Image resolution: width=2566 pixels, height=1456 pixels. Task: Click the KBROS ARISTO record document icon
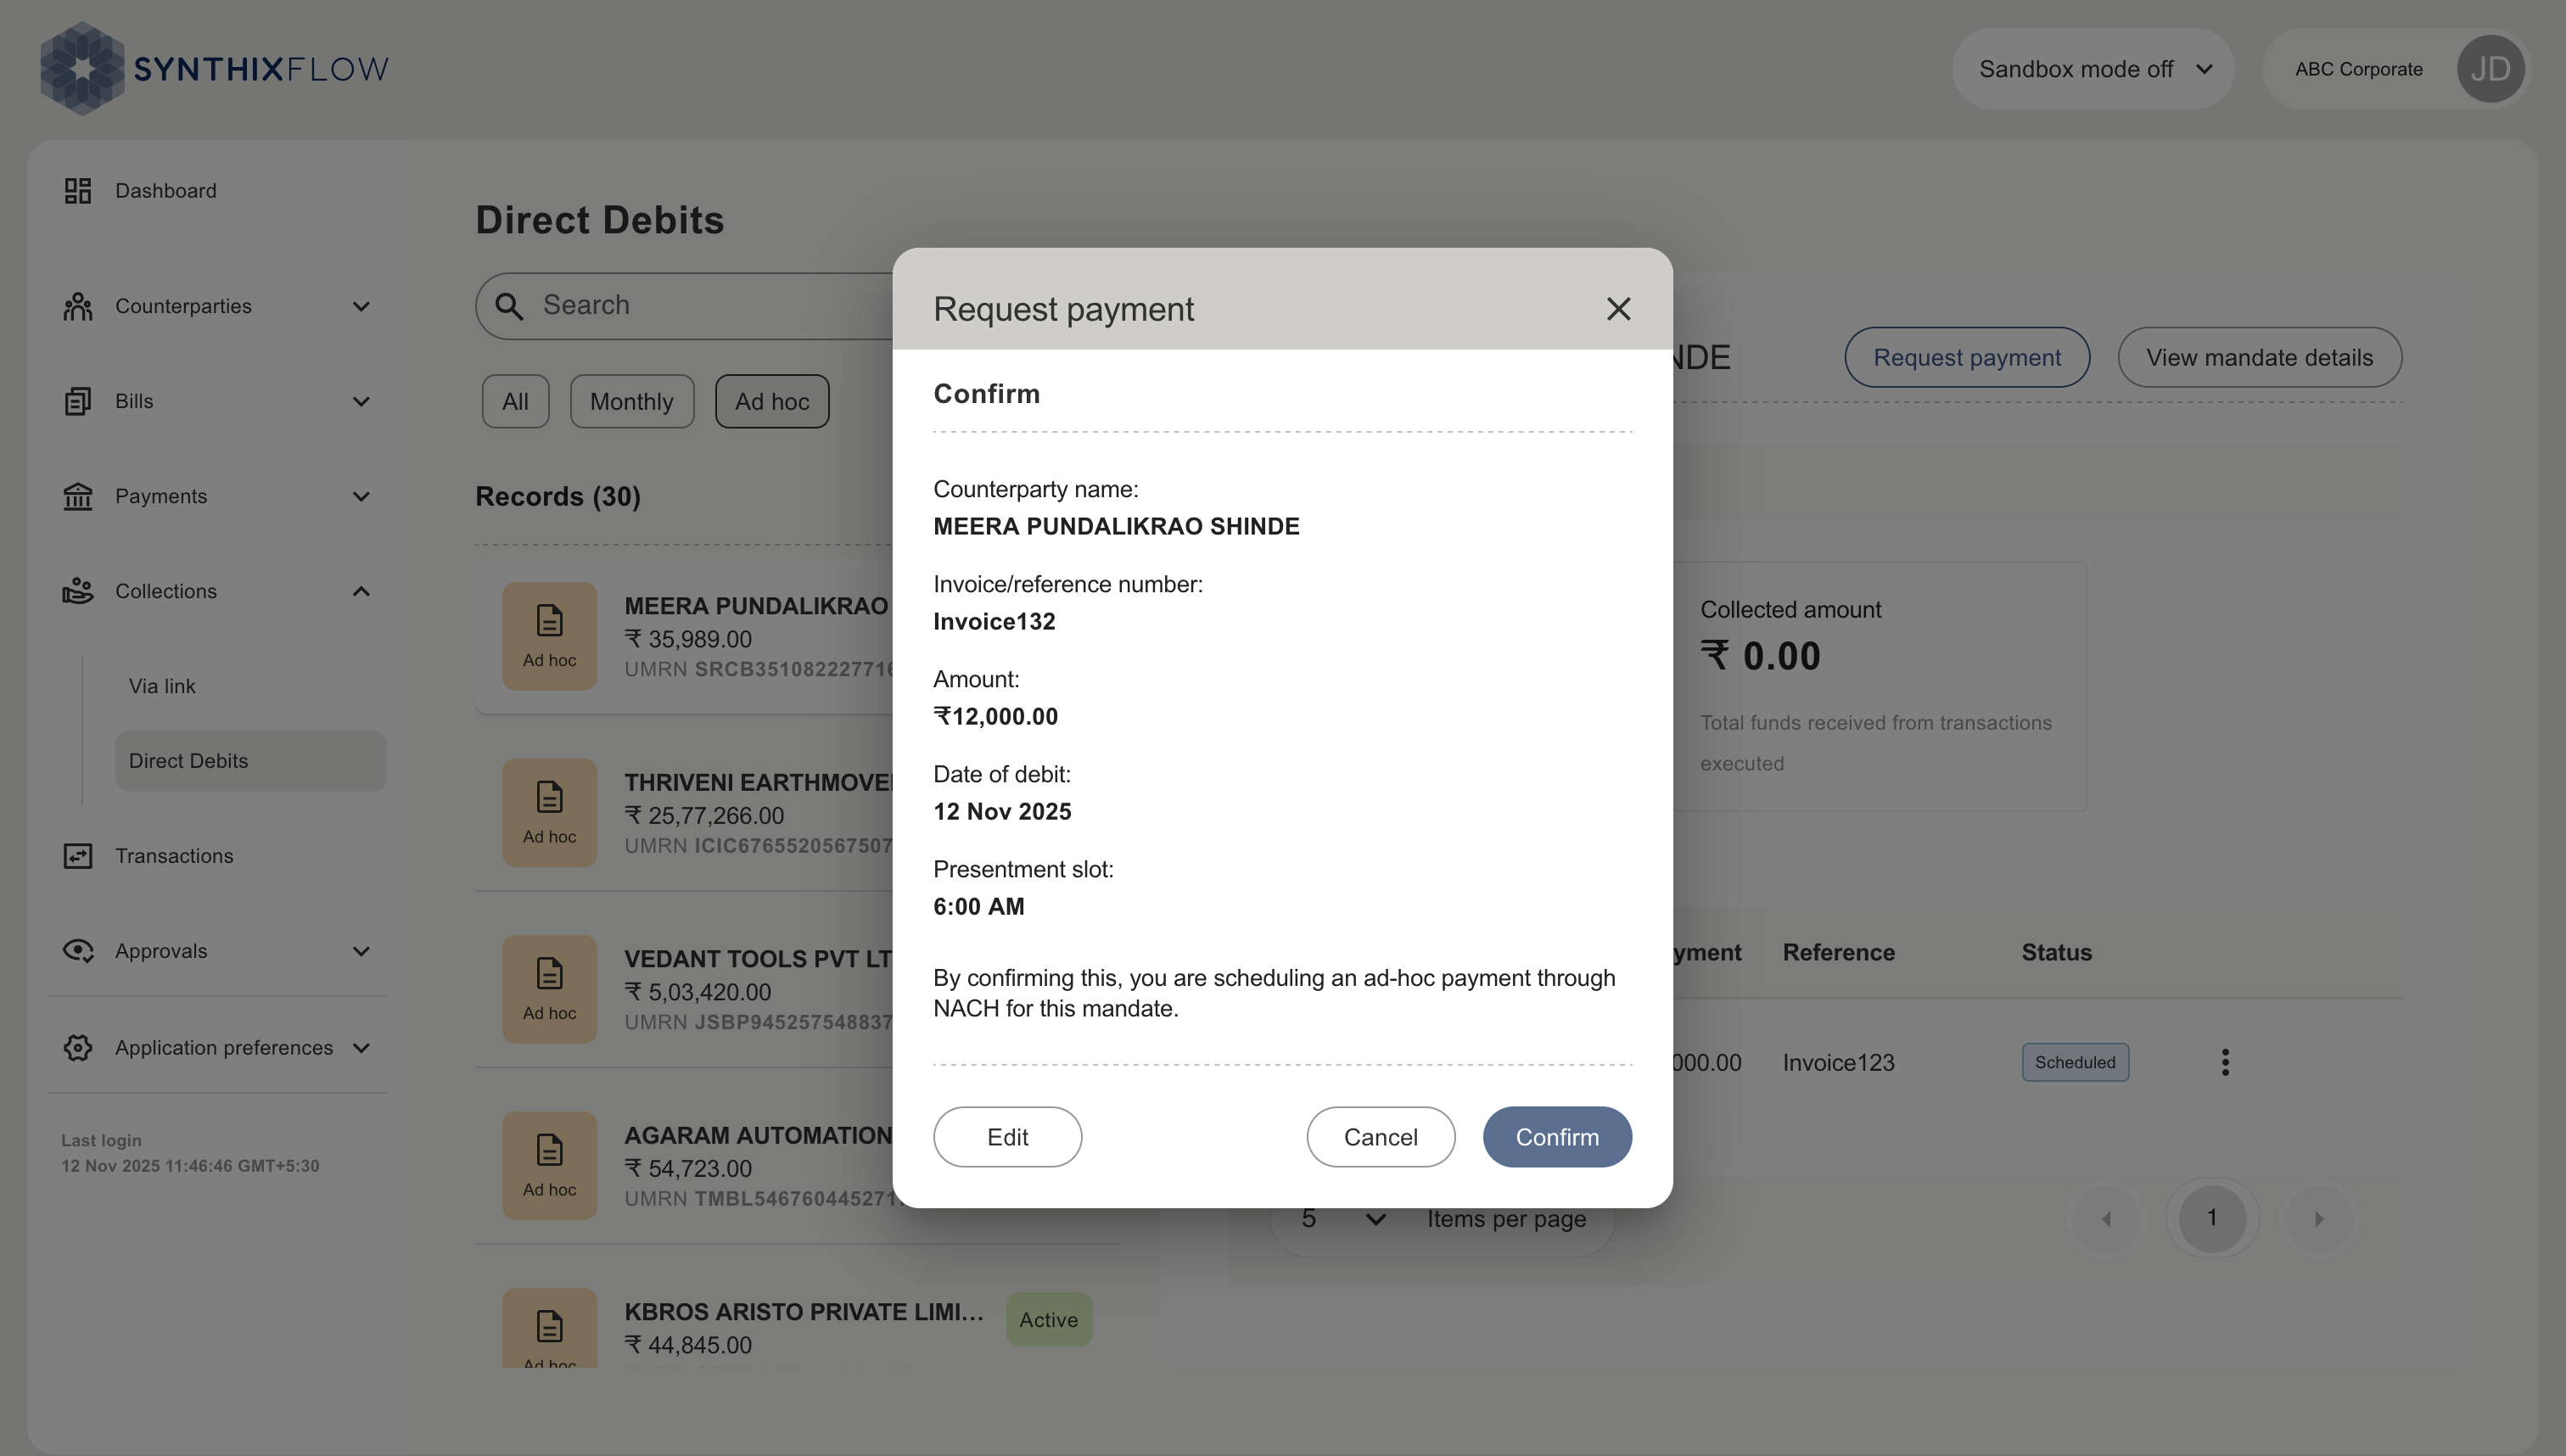[x=549, y=1328]
